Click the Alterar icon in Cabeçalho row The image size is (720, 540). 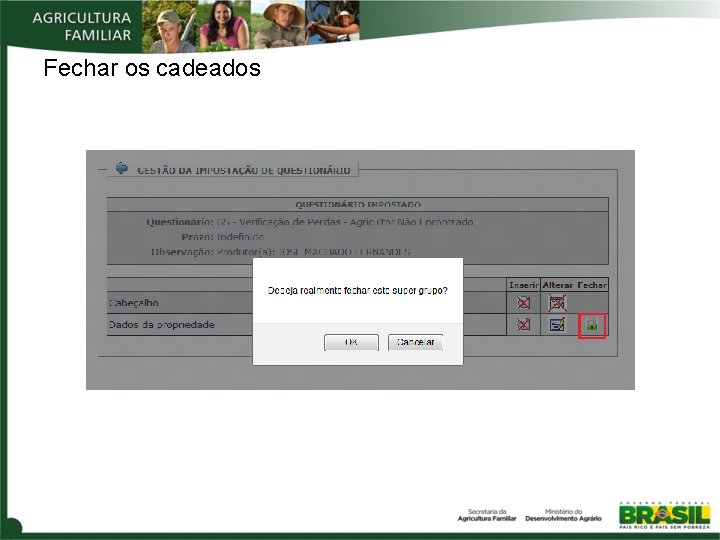pyautogui.click(x=557, y=303)
